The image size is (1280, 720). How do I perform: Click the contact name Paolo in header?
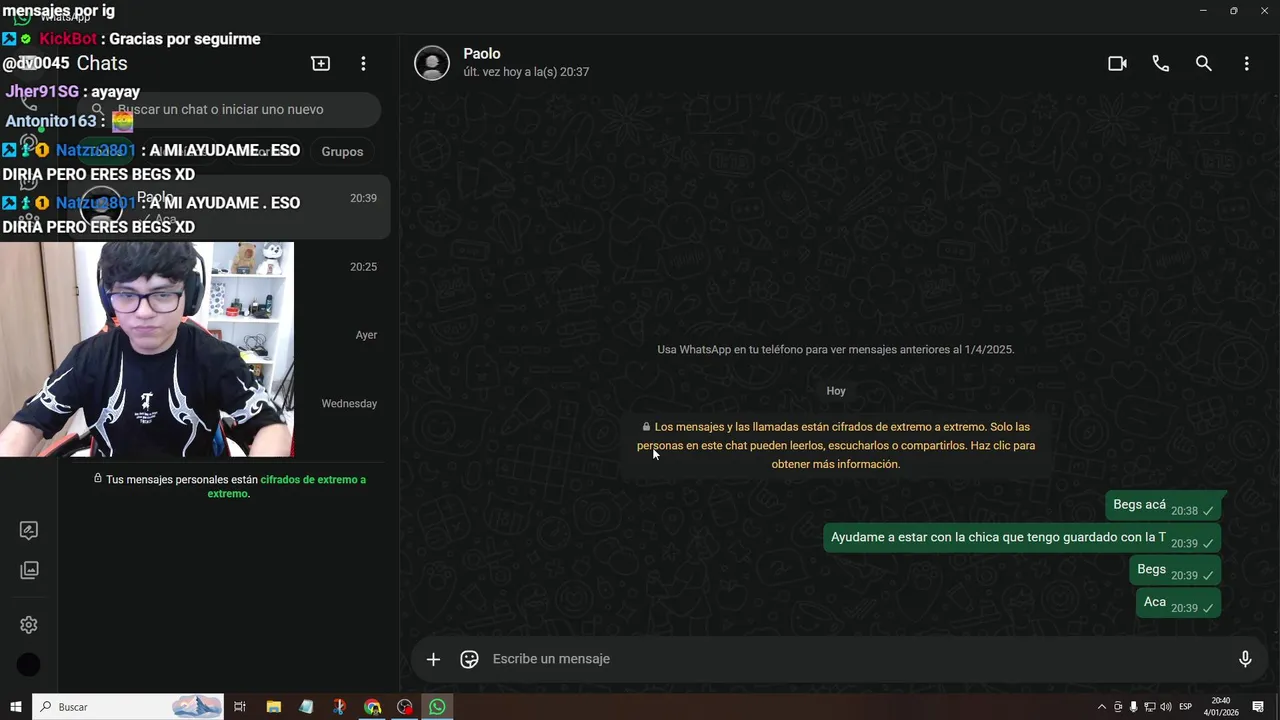pyautogui.click(x=482, y=54)
